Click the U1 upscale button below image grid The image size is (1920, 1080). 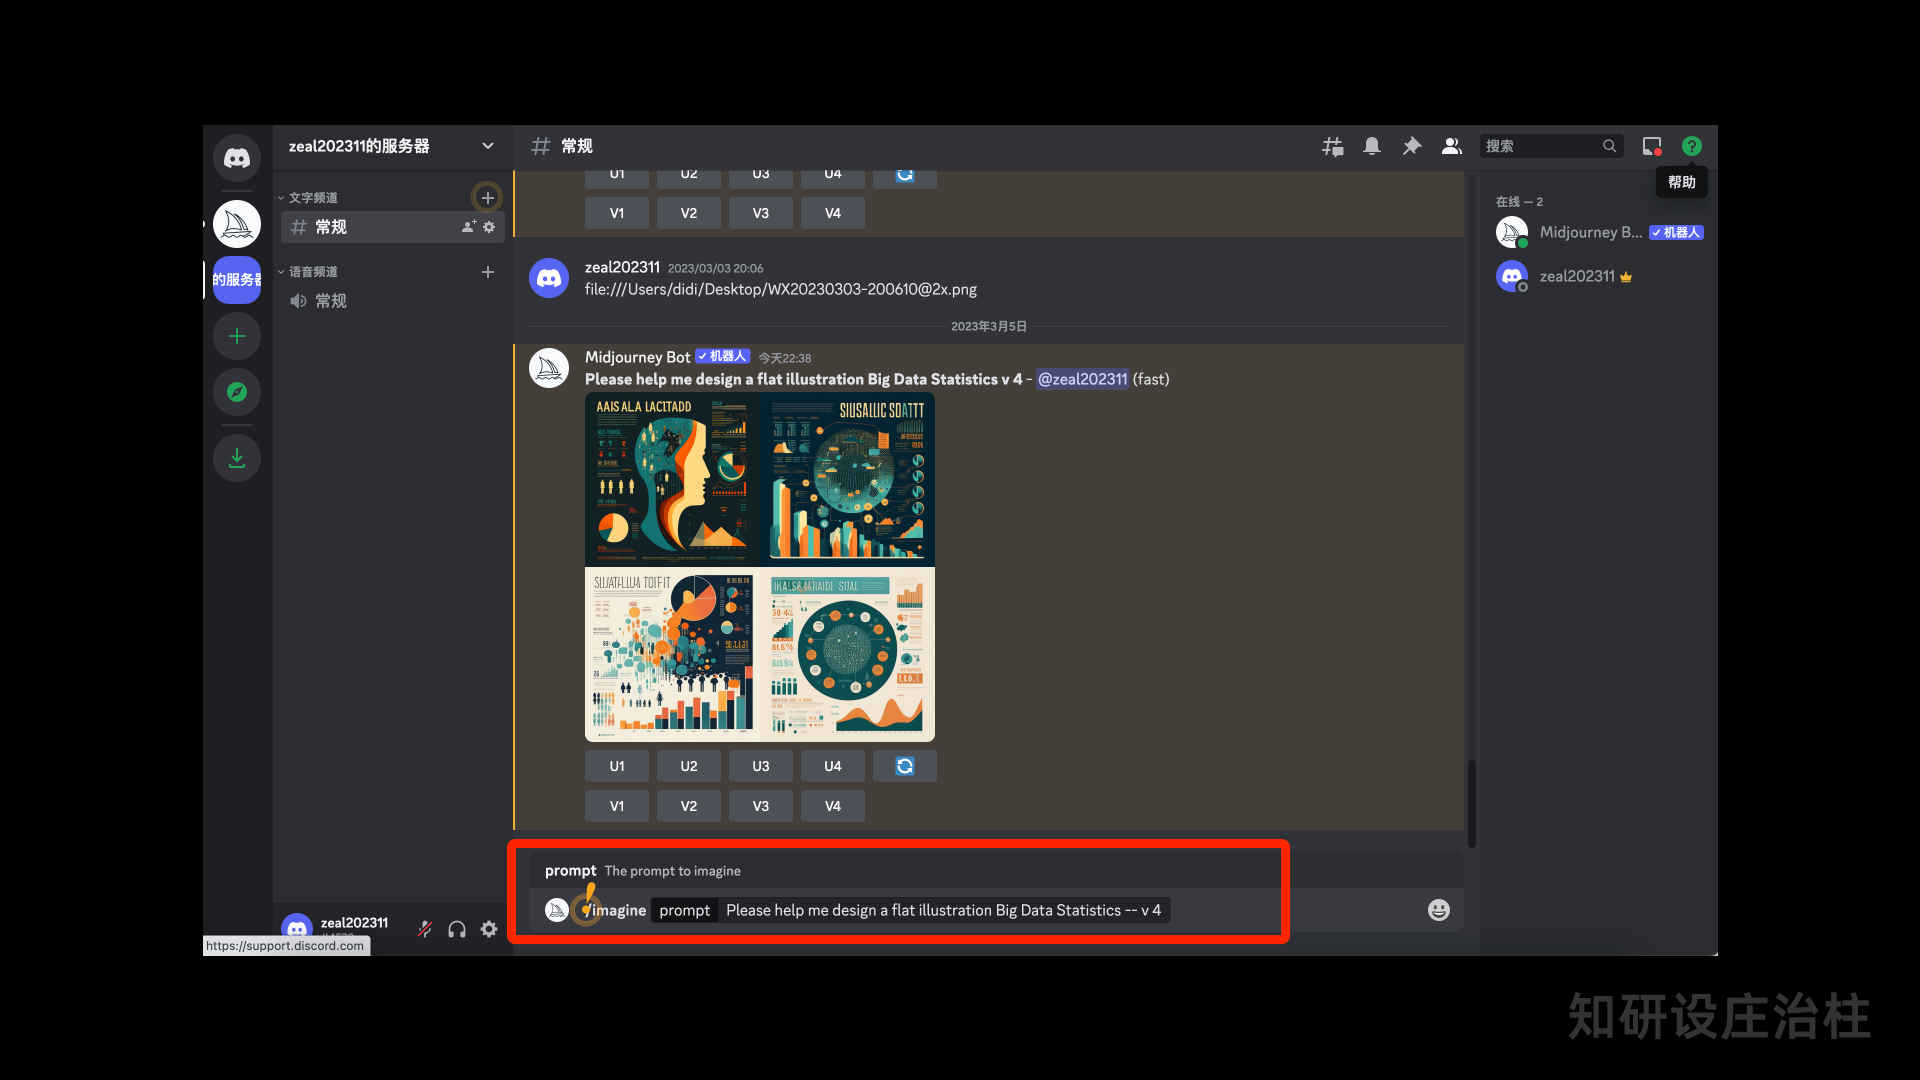point(617,766)
